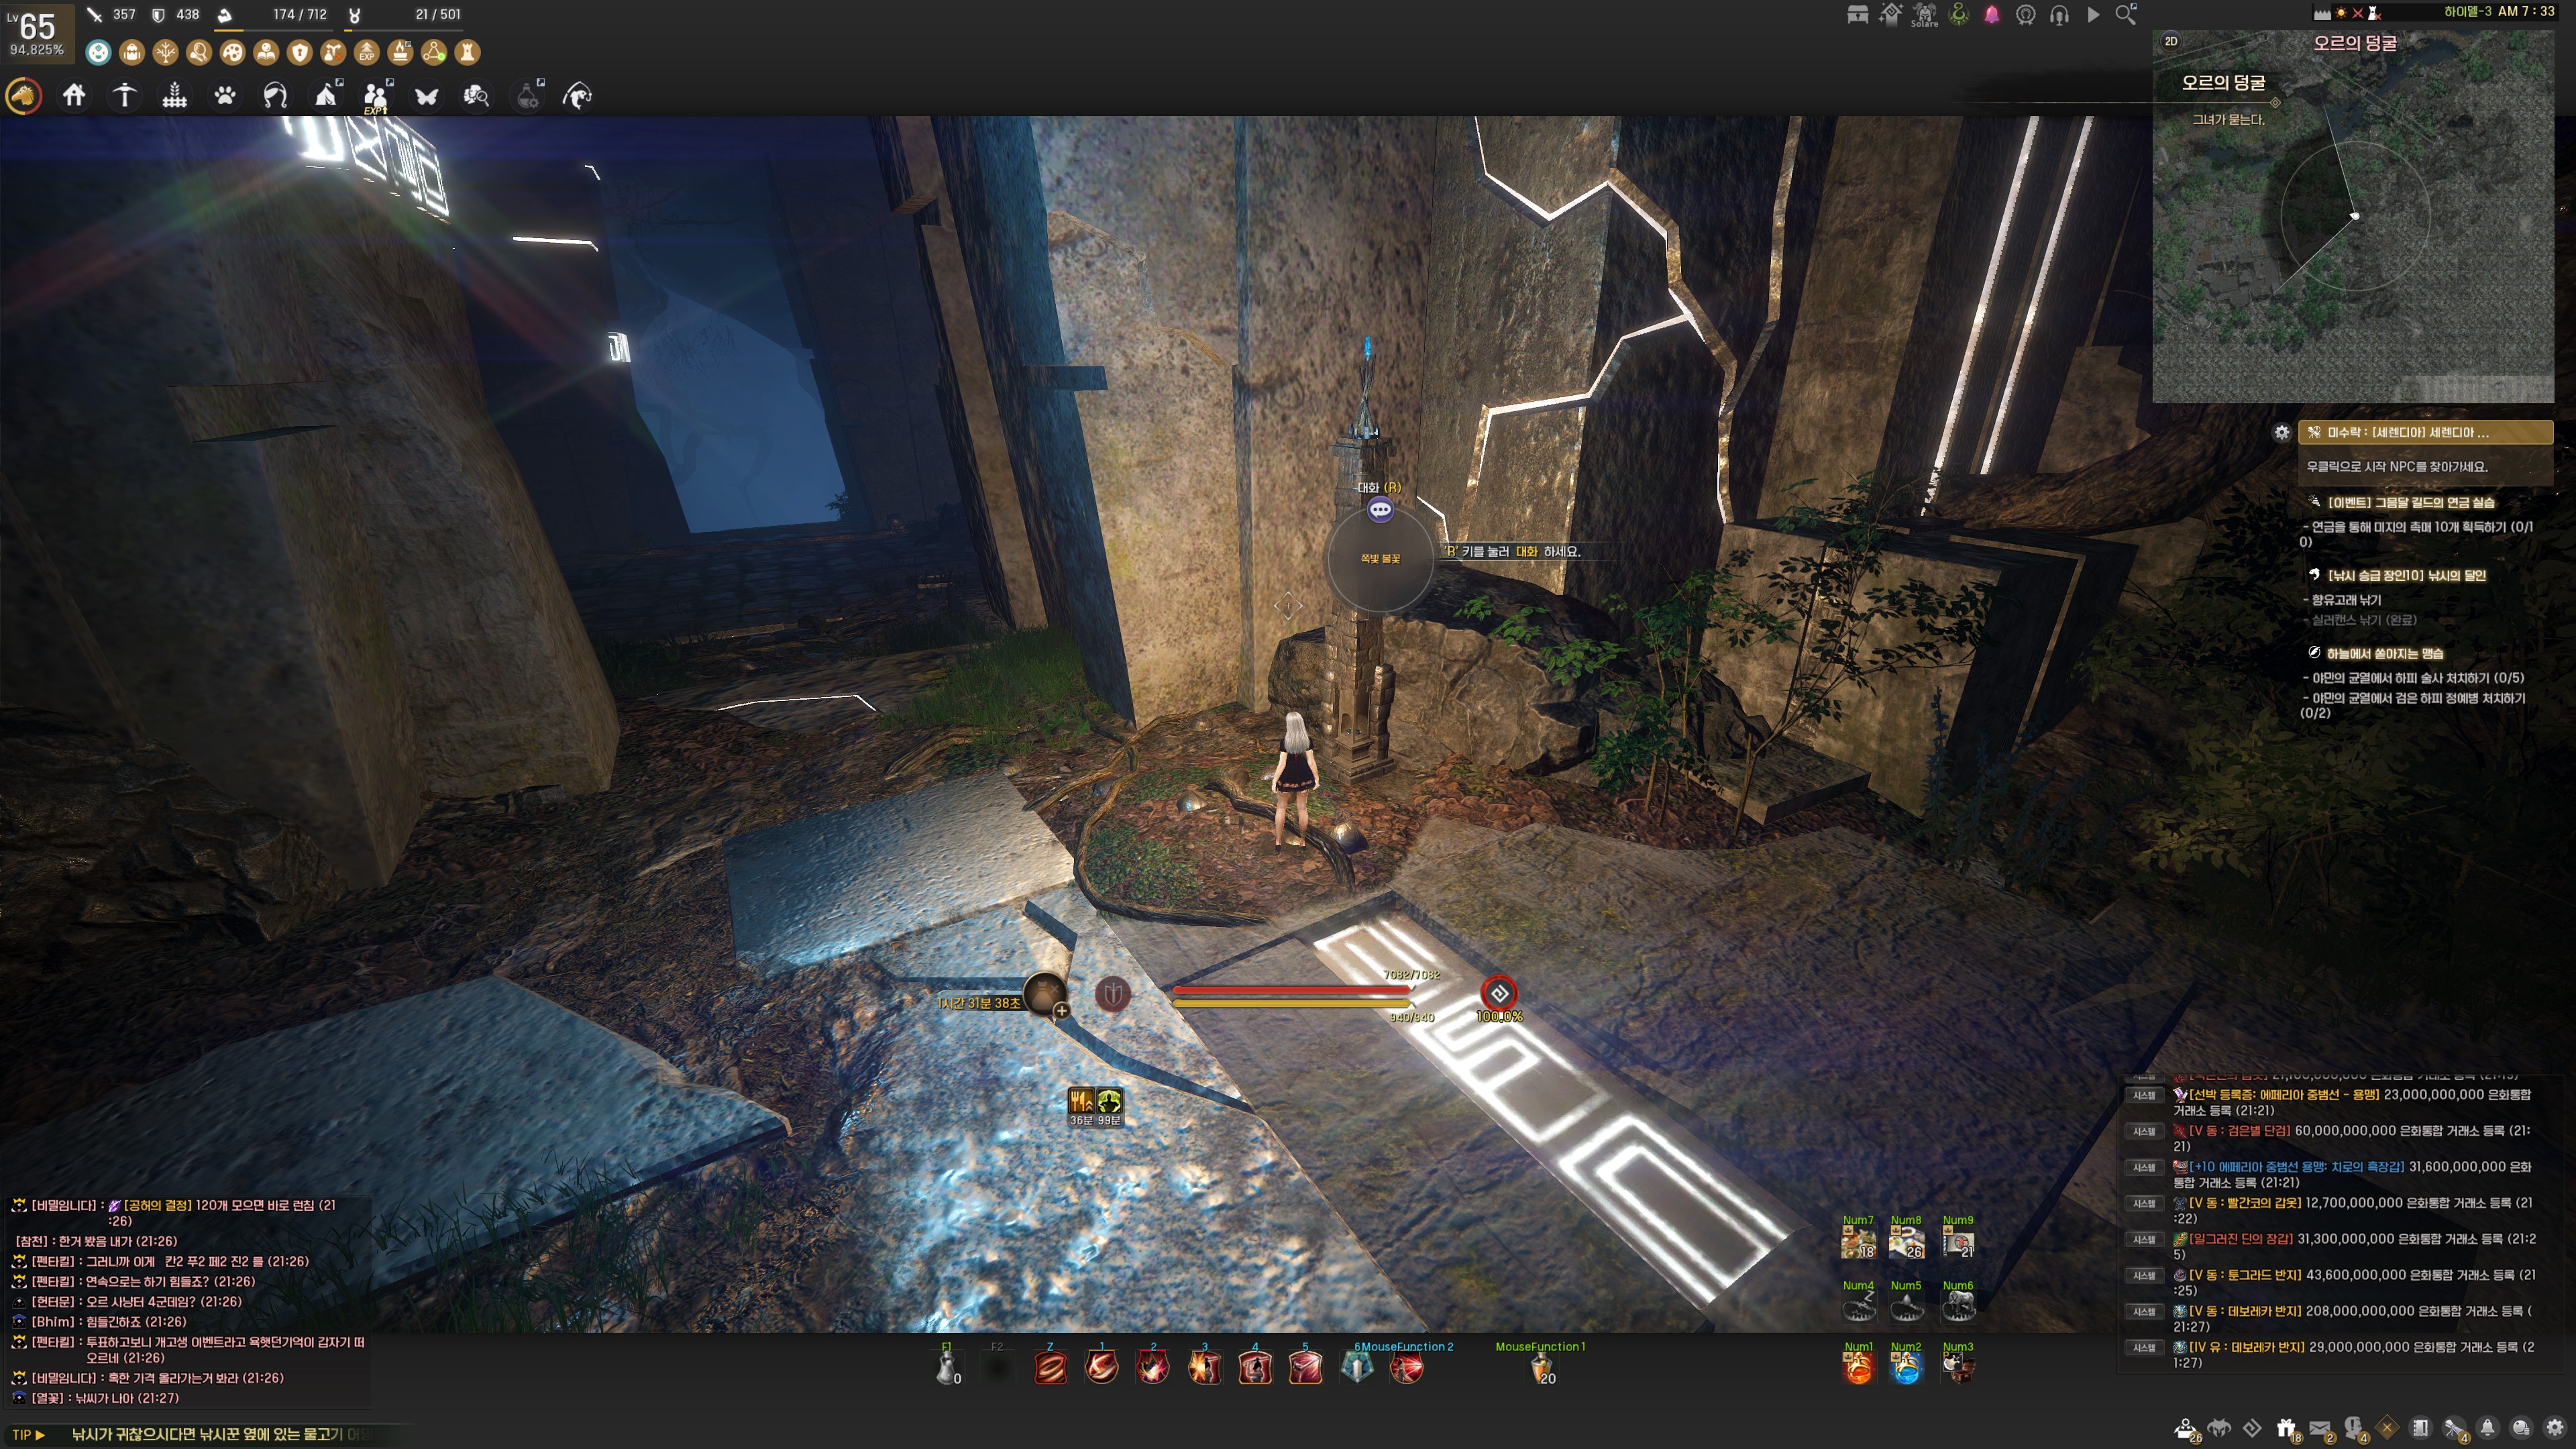Click the residence house icon
2576x1449 pixels.
74,96
